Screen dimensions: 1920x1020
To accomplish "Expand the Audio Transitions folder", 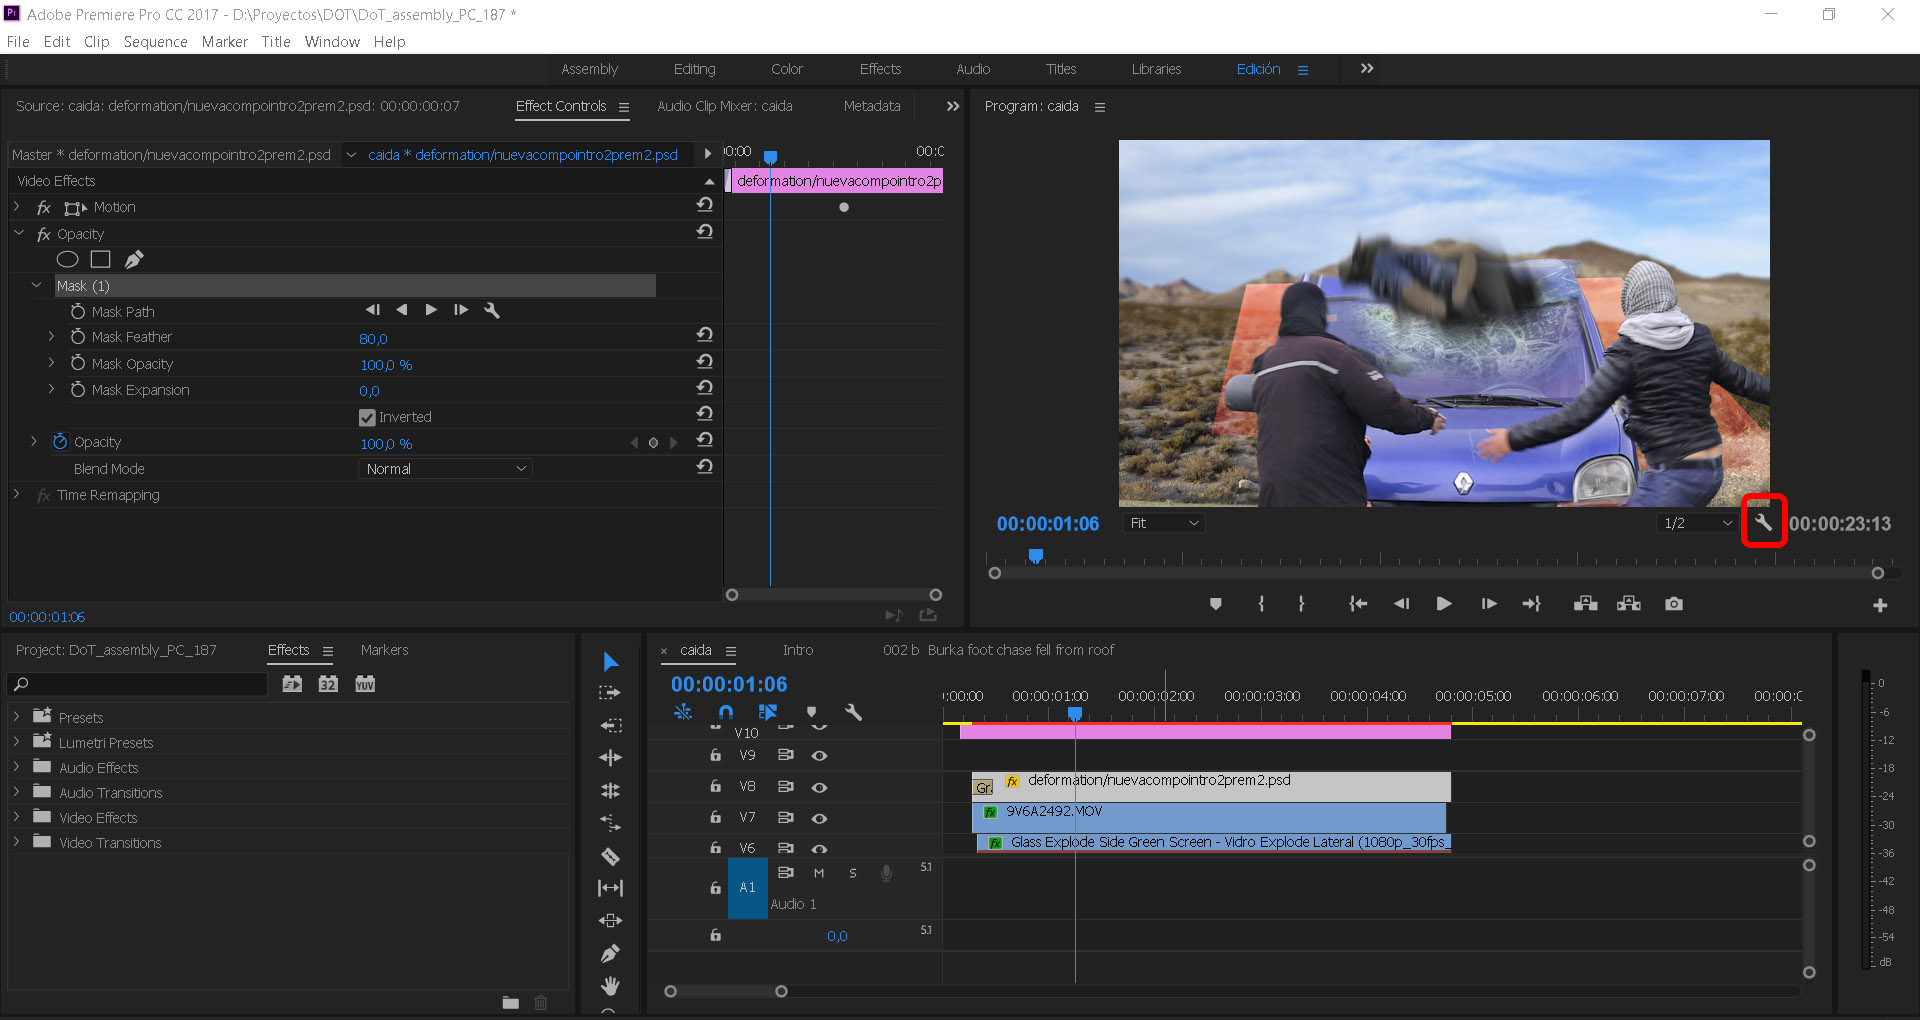I will [x=17, y=792].
